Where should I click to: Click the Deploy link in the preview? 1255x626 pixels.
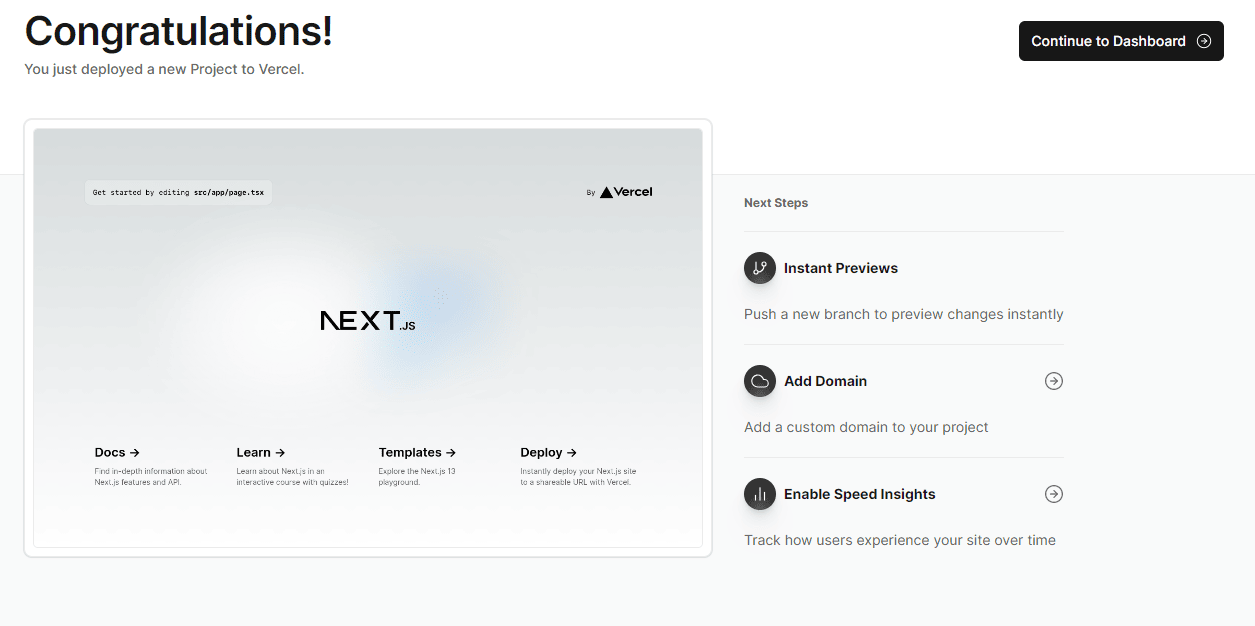[549, 453]
